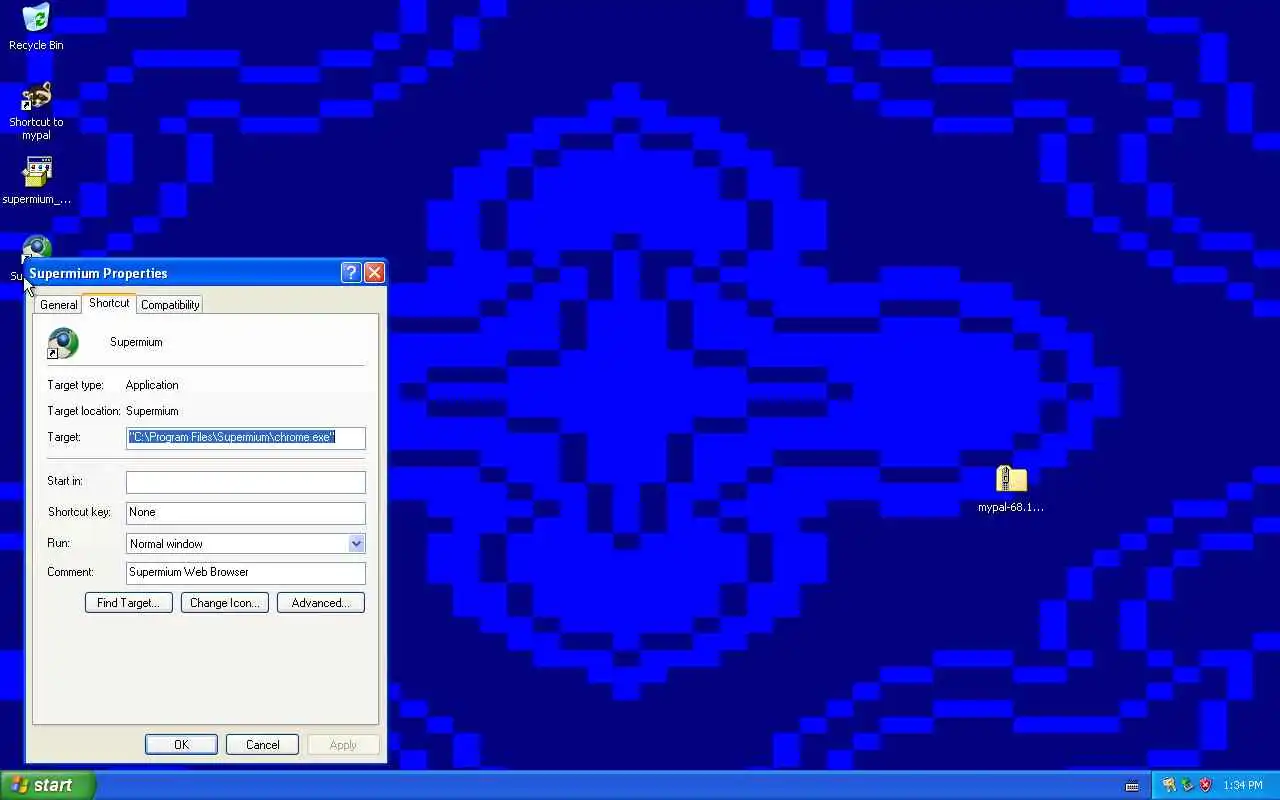Open the Start menu
Screen dimensions: 1280x800
(48, 785)
